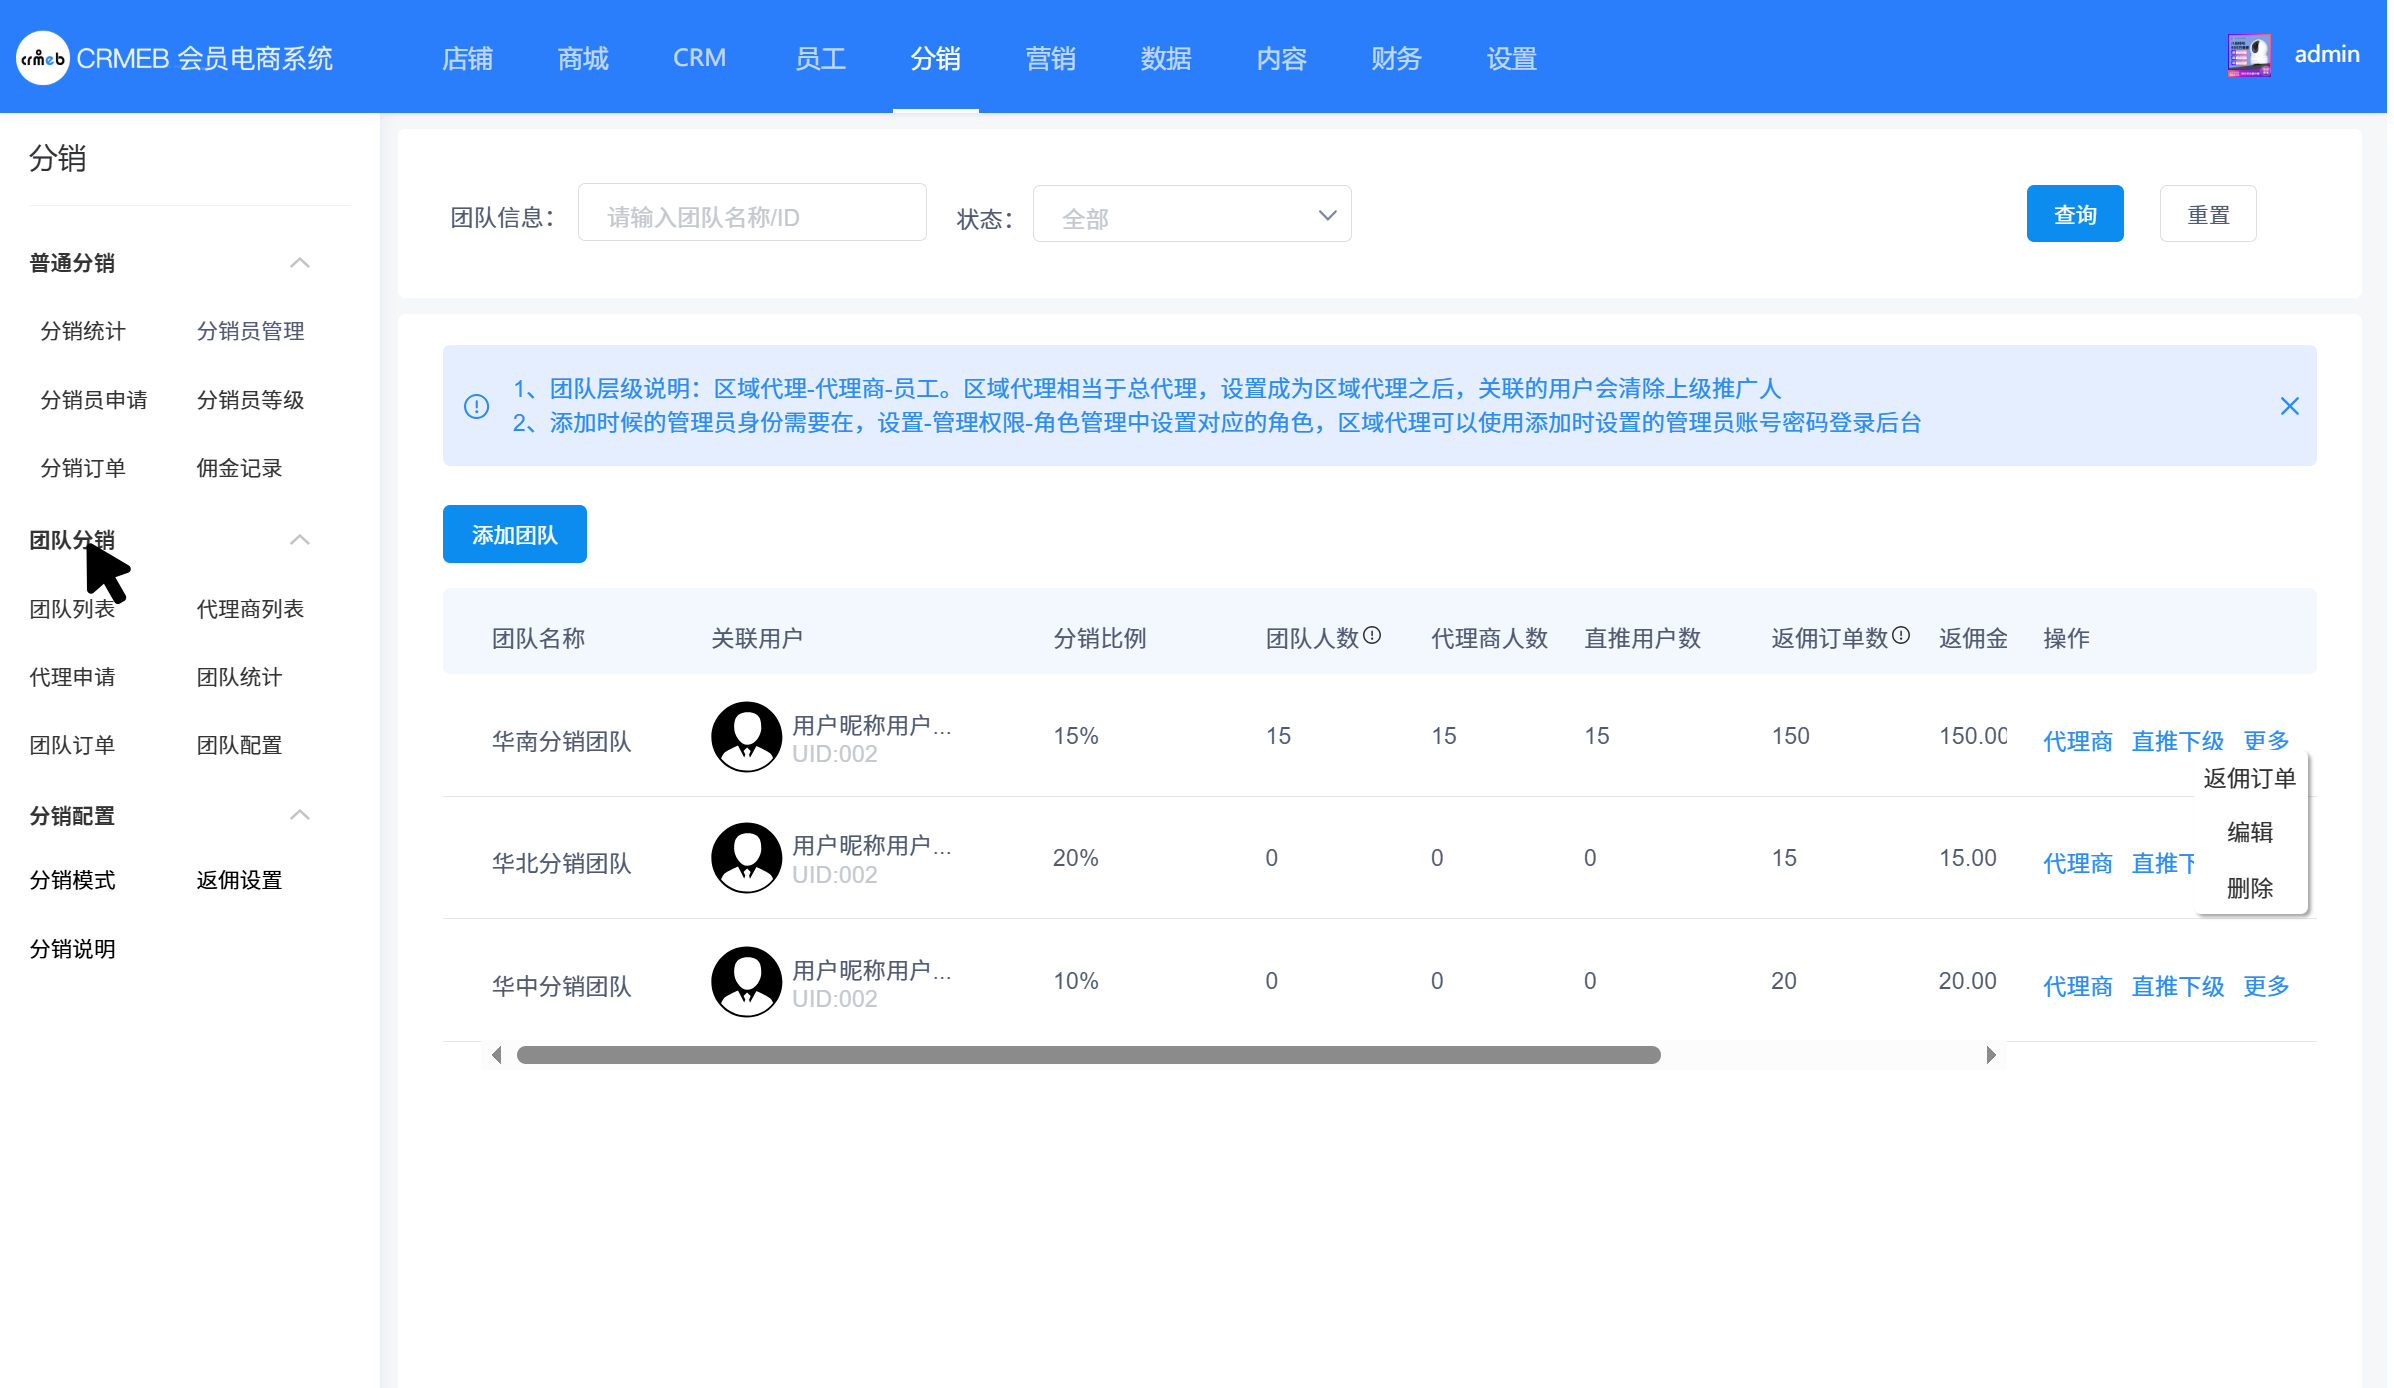Collapse the 普通分销 sidebar section
The height and width of the screenshot is (1388, 2394).
point(299,263)
